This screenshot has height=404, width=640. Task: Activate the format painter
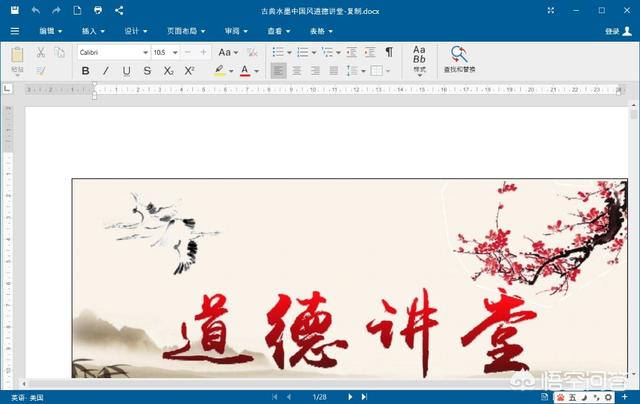(40, 71)
